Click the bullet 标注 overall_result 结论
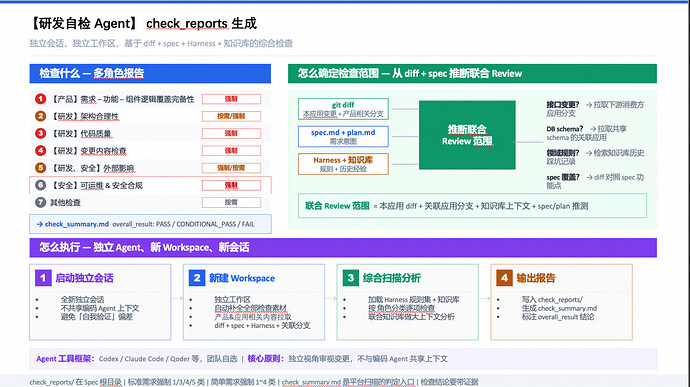 click(x=558, y=317)
